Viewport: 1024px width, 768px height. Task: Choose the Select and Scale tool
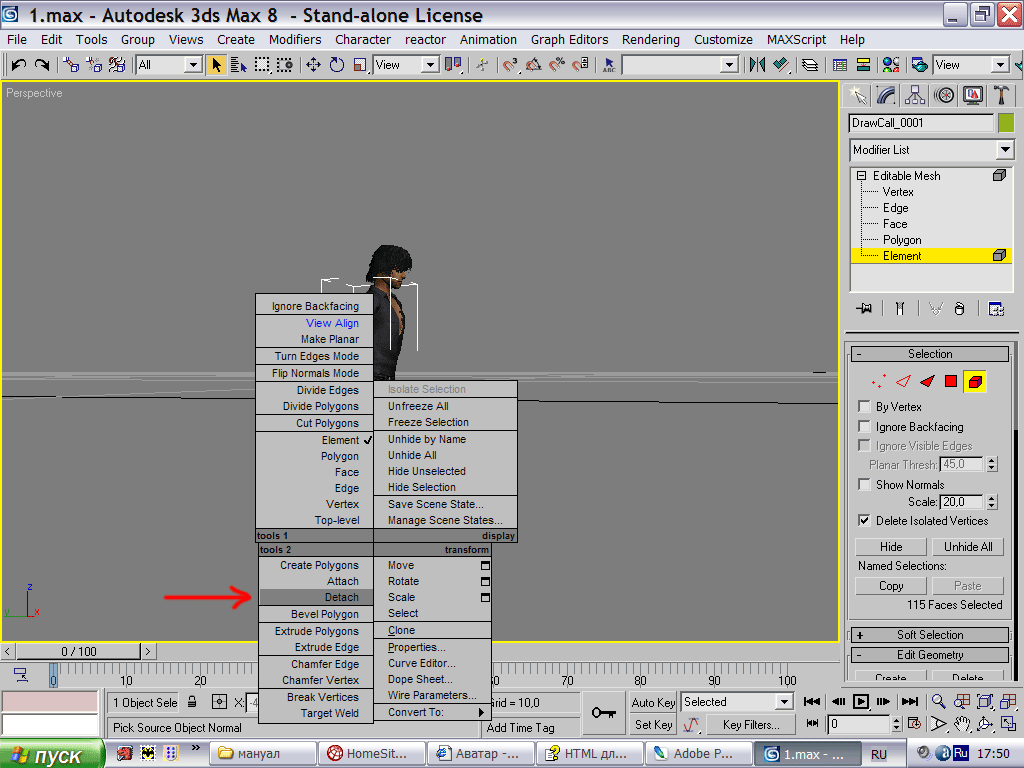[x=360, y=65]
